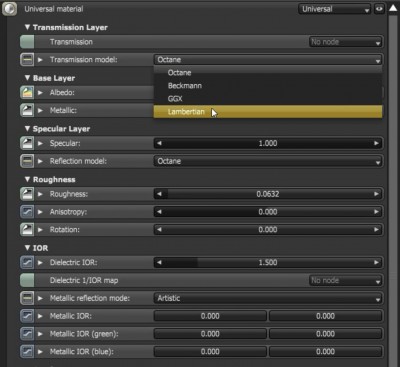The height and width of the screenshot is (367, 400).
Task: Click the Albedo texture type icon
Action: pyautogui.click(x=27, y=93)
